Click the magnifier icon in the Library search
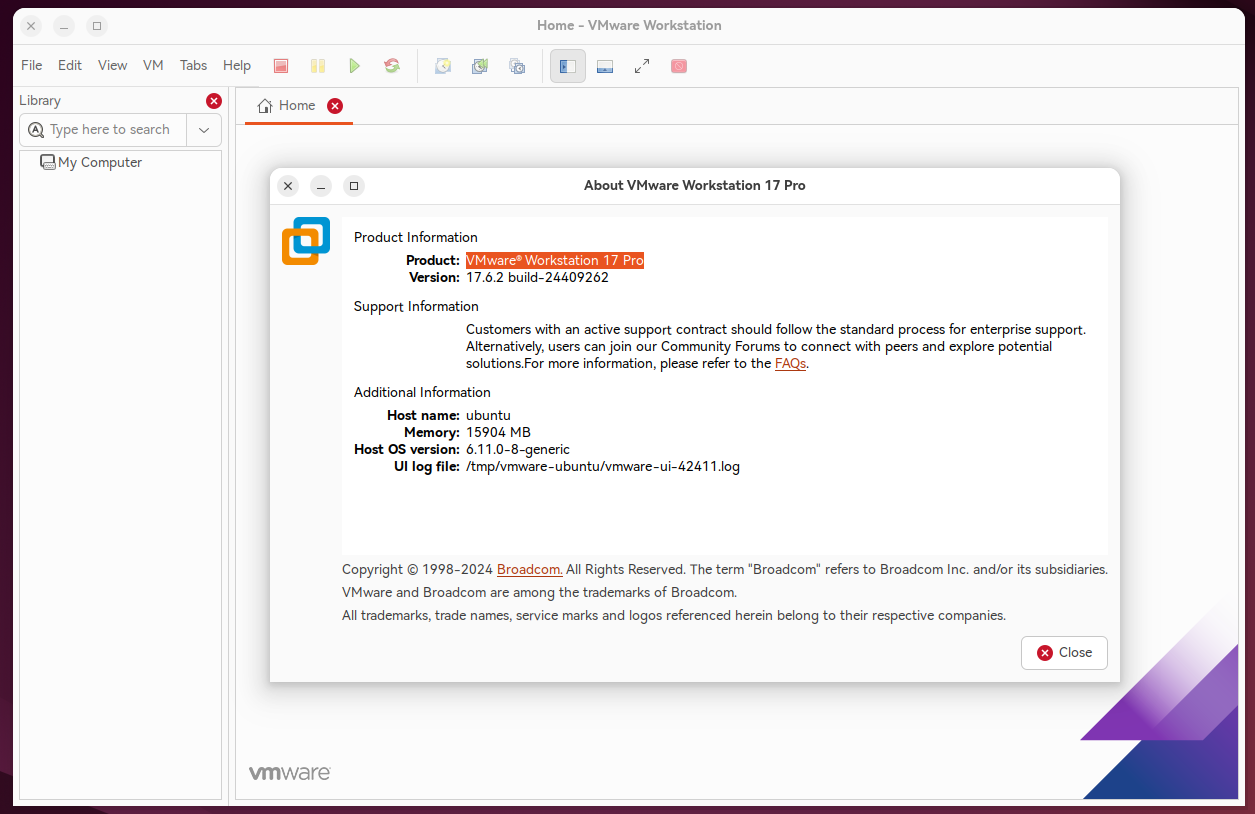This screenshot has height=814, width=1255. (x=37, y=130)
